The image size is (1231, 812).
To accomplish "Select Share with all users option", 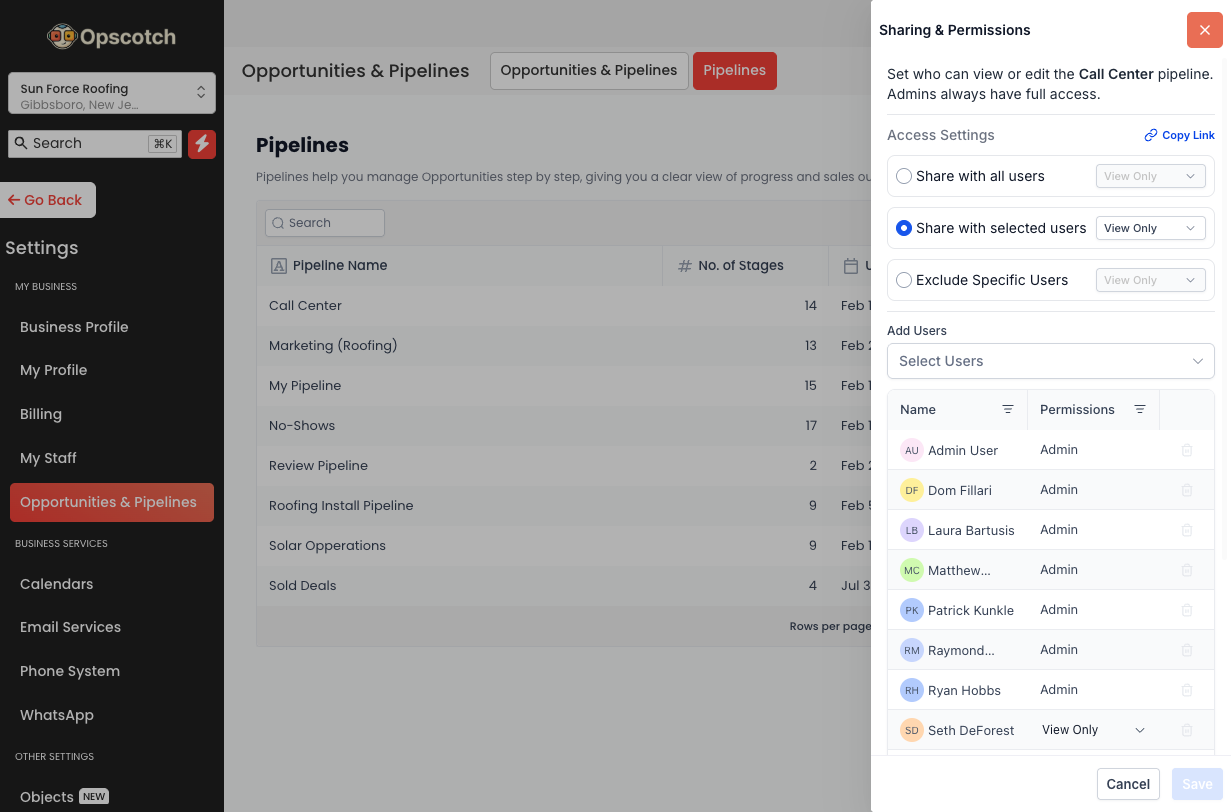I will click(x=904, y=176).
